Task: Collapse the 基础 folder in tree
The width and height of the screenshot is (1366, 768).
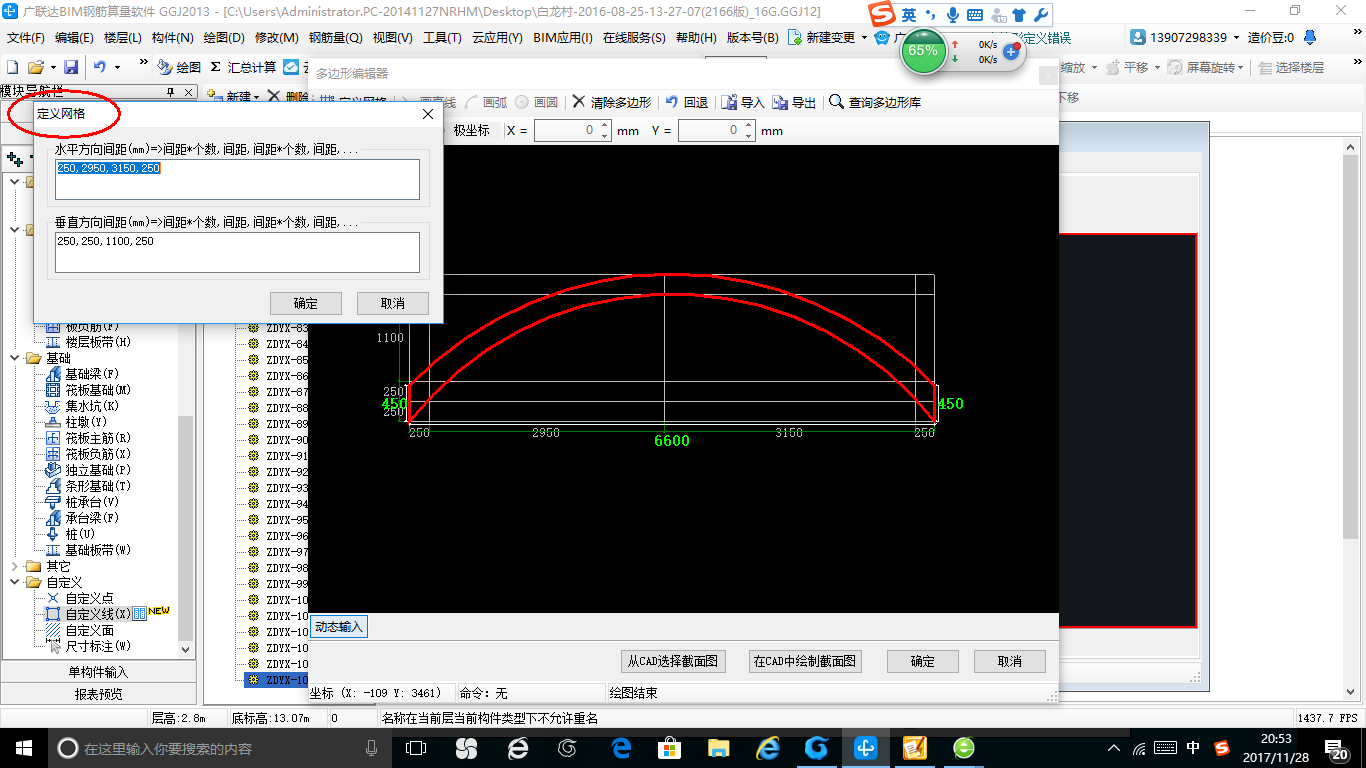Action: [x=15, y=358]
